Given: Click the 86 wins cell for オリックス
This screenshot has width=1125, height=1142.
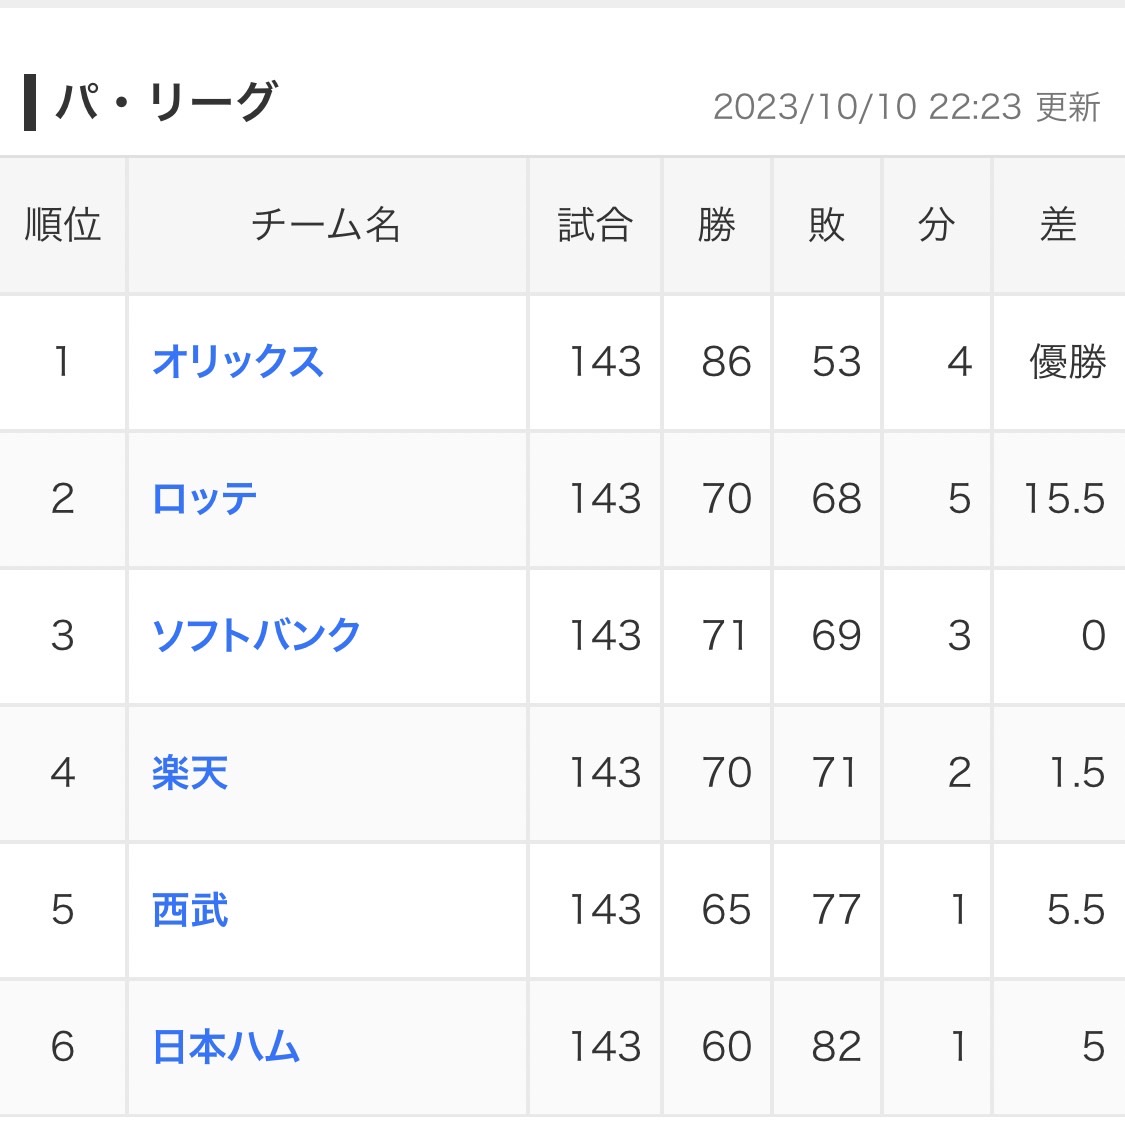Looking at the screenshot, I should (726, 362).
